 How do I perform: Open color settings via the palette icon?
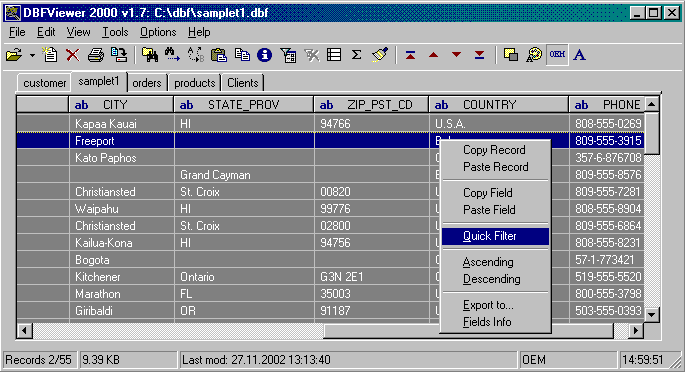(534, 55)
